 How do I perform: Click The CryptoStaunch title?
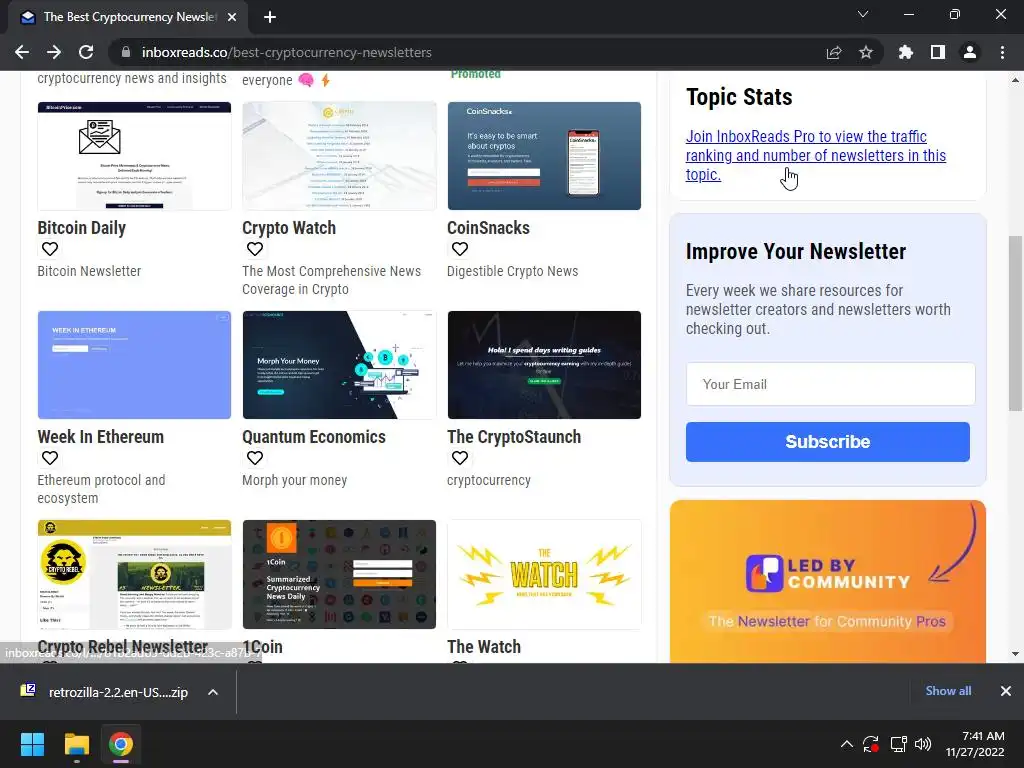514,437
